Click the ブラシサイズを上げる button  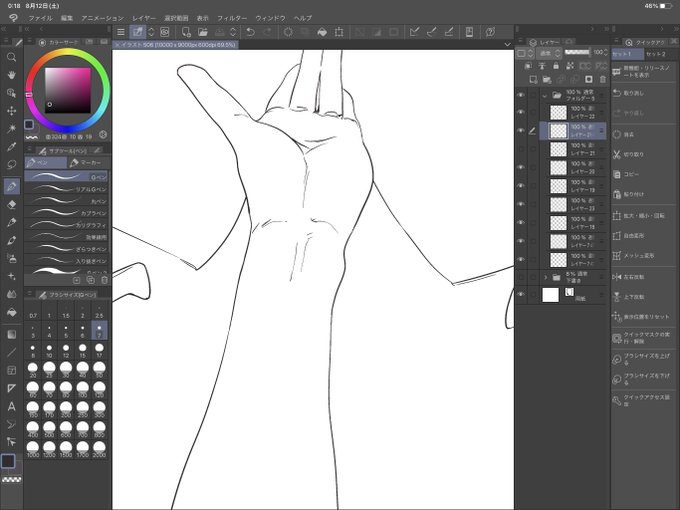point(644,359)
